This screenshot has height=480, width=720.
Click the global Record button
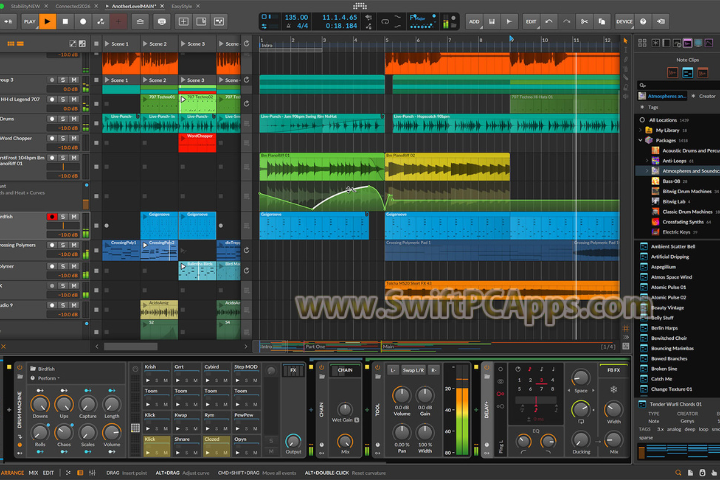click(83, 21)
